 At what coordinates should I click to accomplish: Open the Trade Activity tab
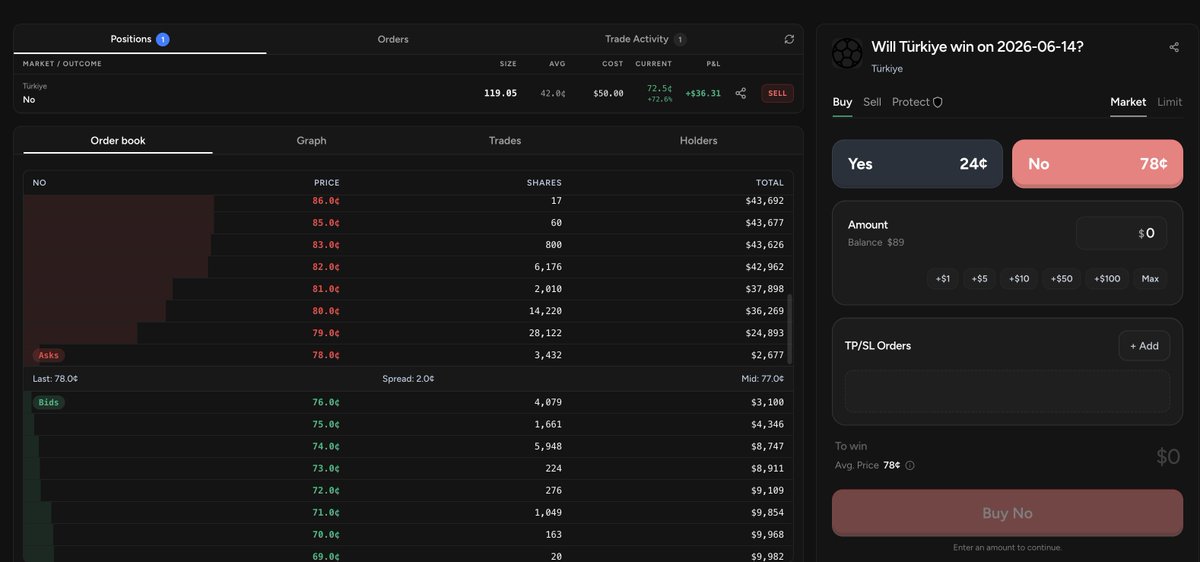[x=645, y=39]
